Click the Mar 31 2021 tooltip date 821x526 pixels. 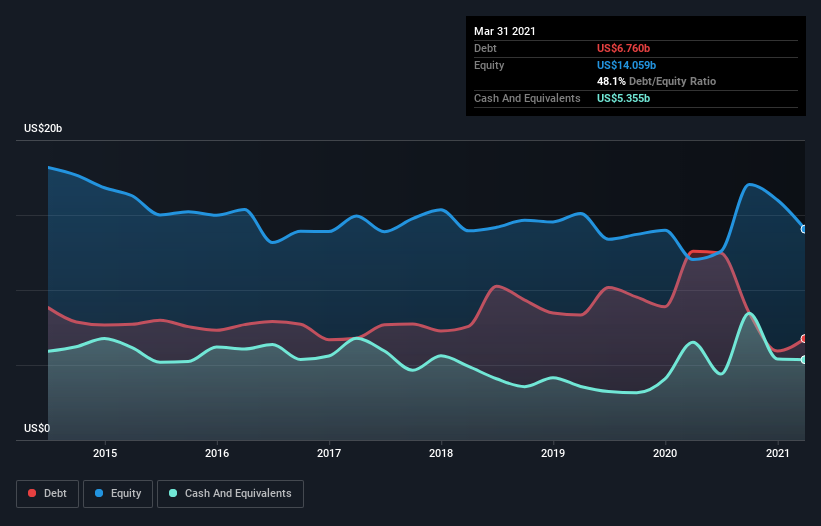tap(505, 31)
